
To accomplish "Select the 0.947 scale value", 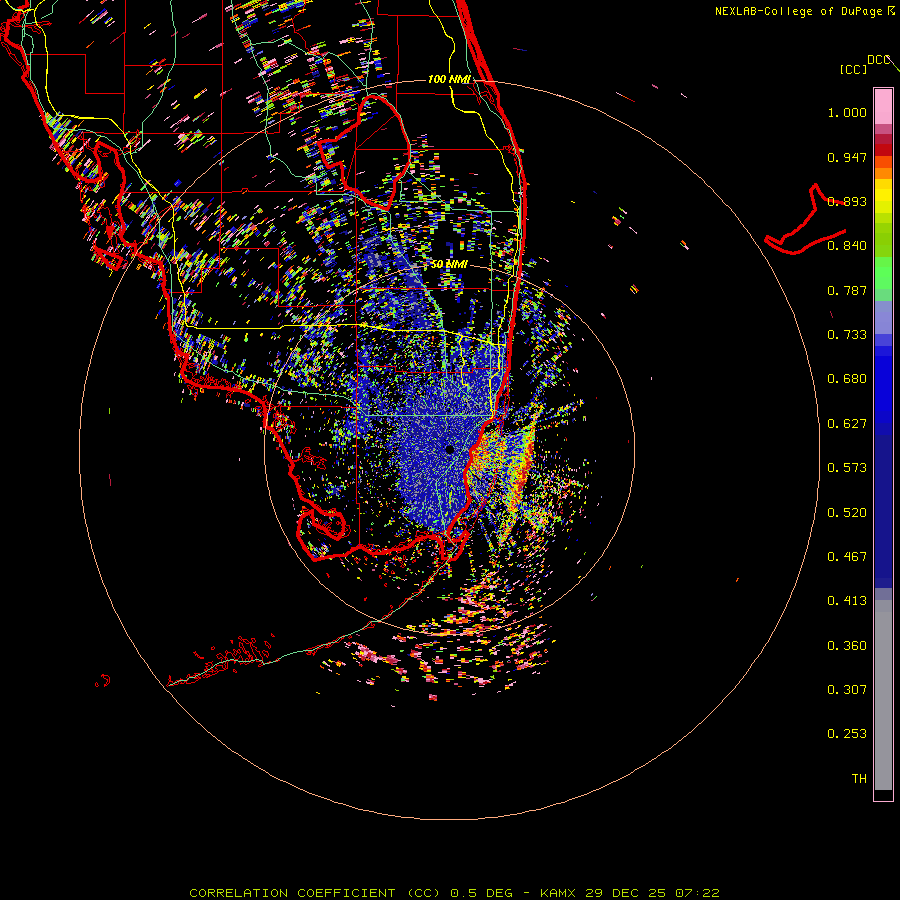I will (847, 157).
